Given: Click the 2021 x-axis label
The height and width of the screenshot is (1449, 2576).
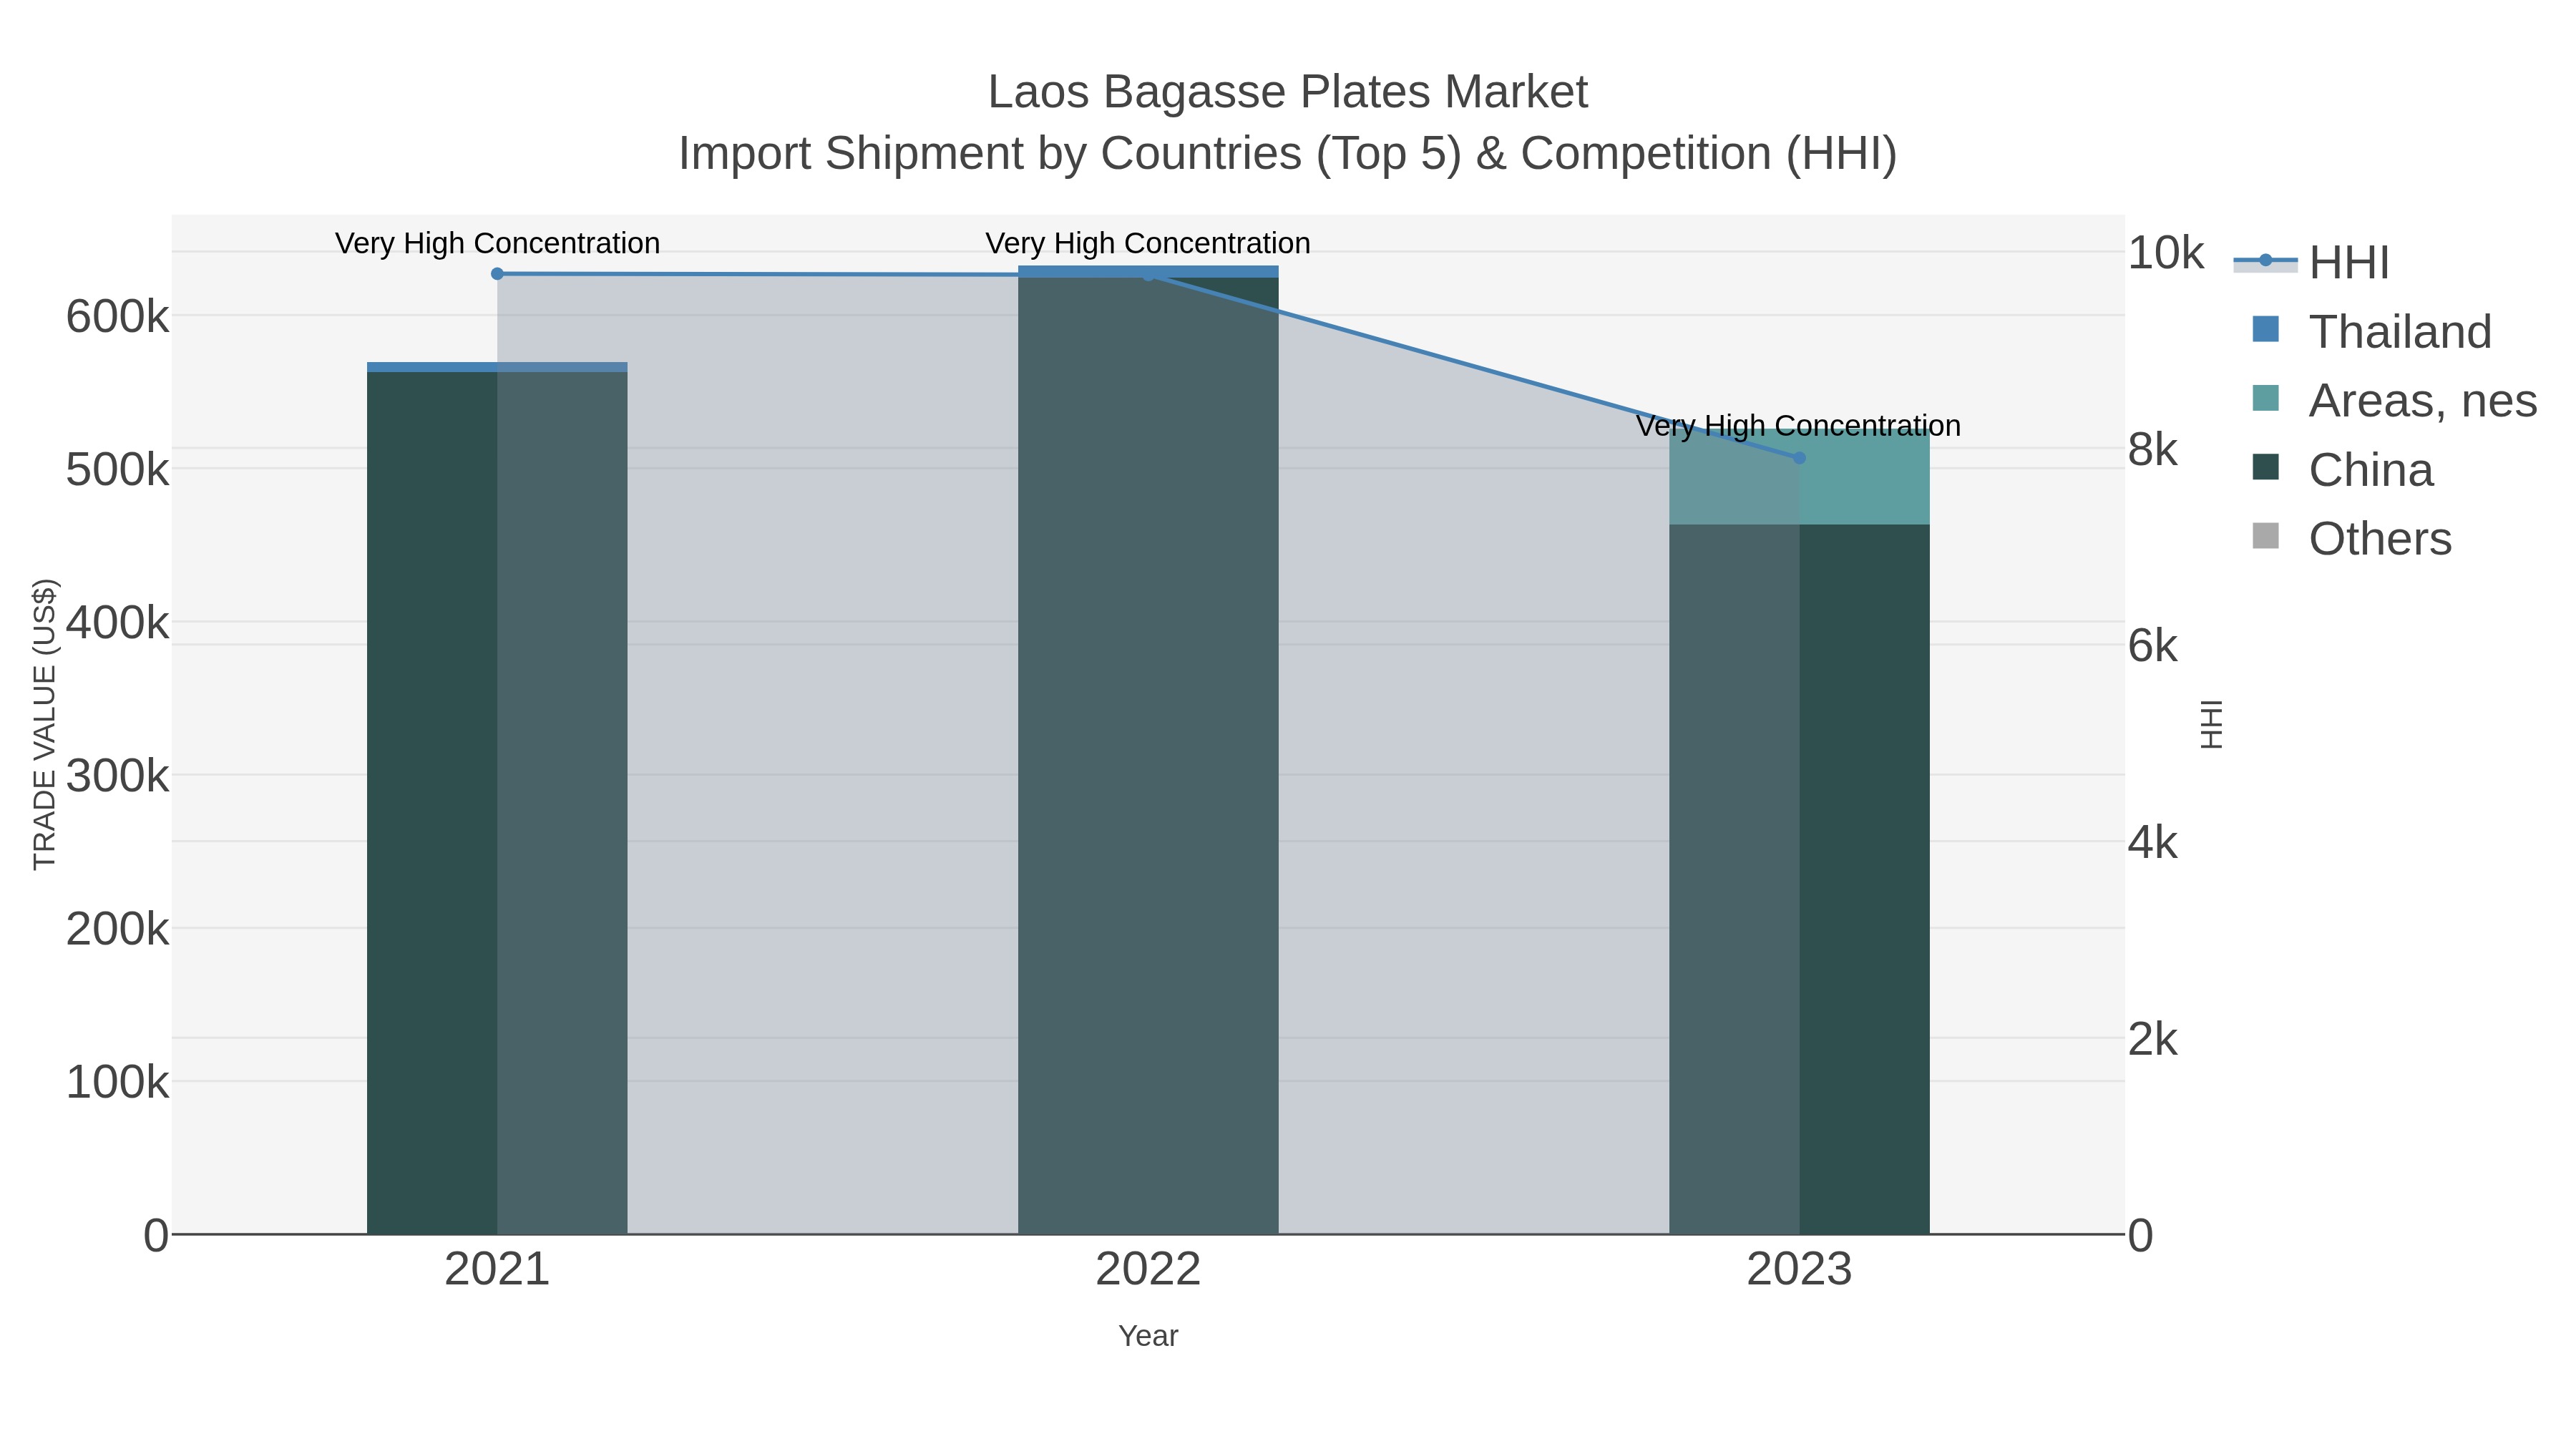Looking at the screenshot, I should pyautogui.click(x=497, y=1270).
